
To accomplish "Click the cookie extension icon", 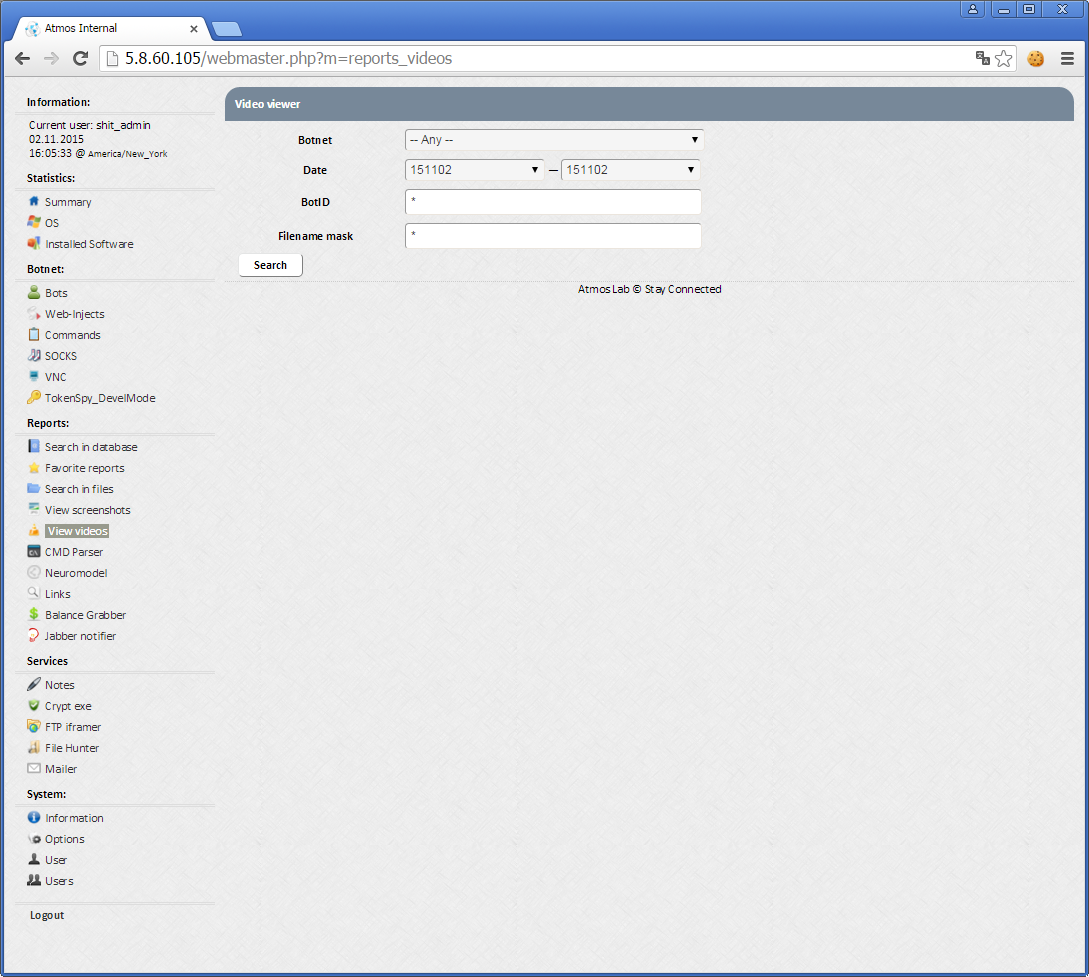I will 1036,58.
